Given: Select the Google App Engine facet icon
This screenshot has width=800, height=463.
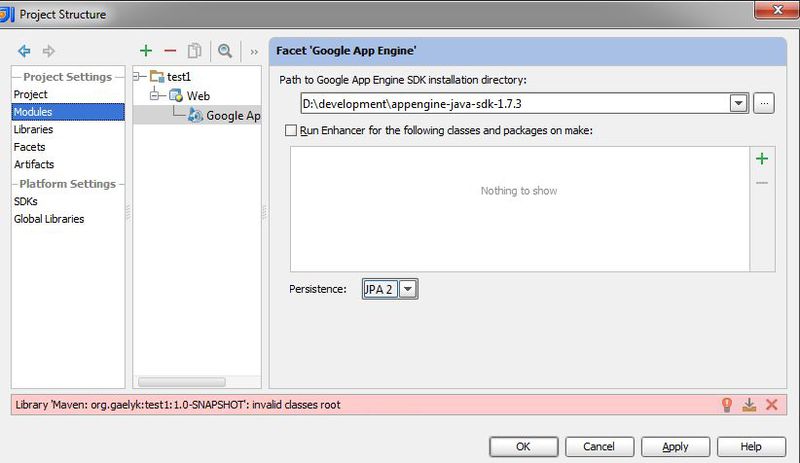Looking at the screenshot, I should 195,115.
